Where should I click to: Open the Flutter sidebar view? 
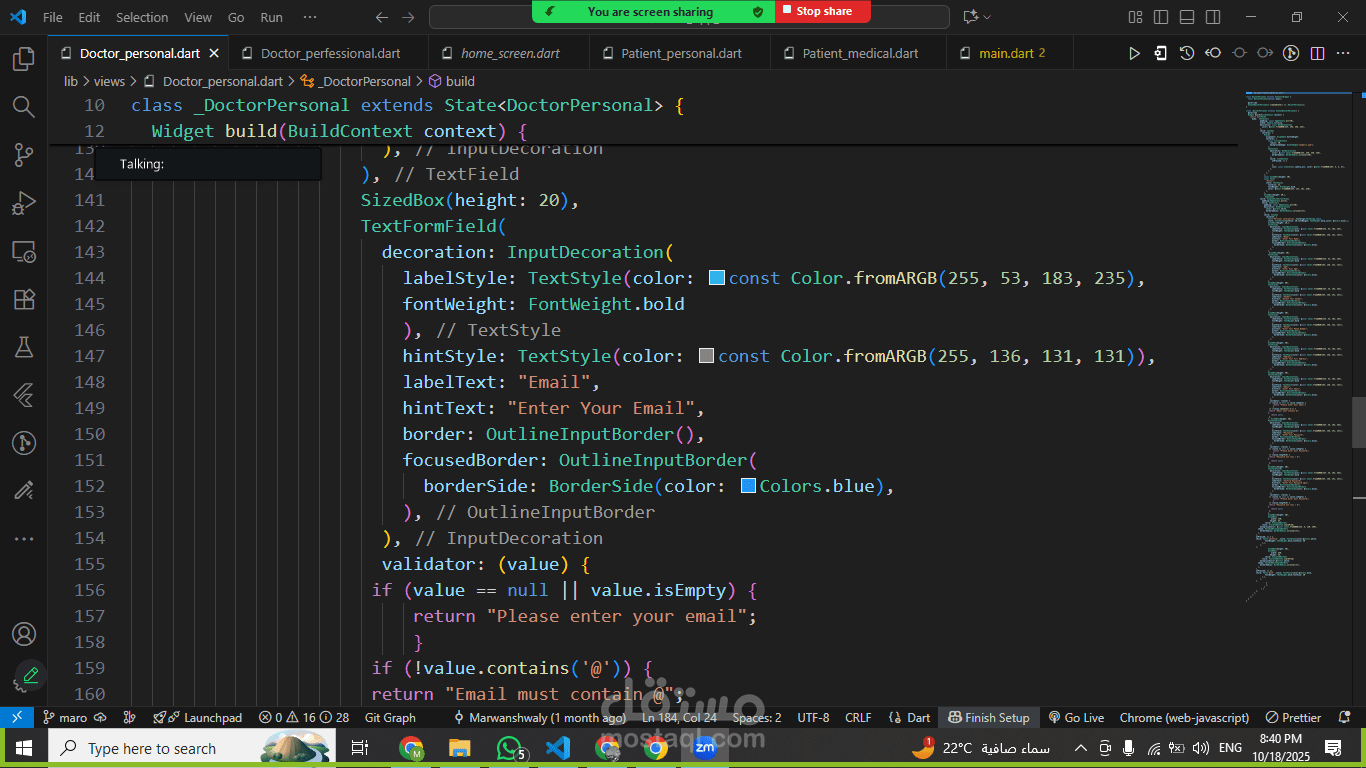coord(23,395)
